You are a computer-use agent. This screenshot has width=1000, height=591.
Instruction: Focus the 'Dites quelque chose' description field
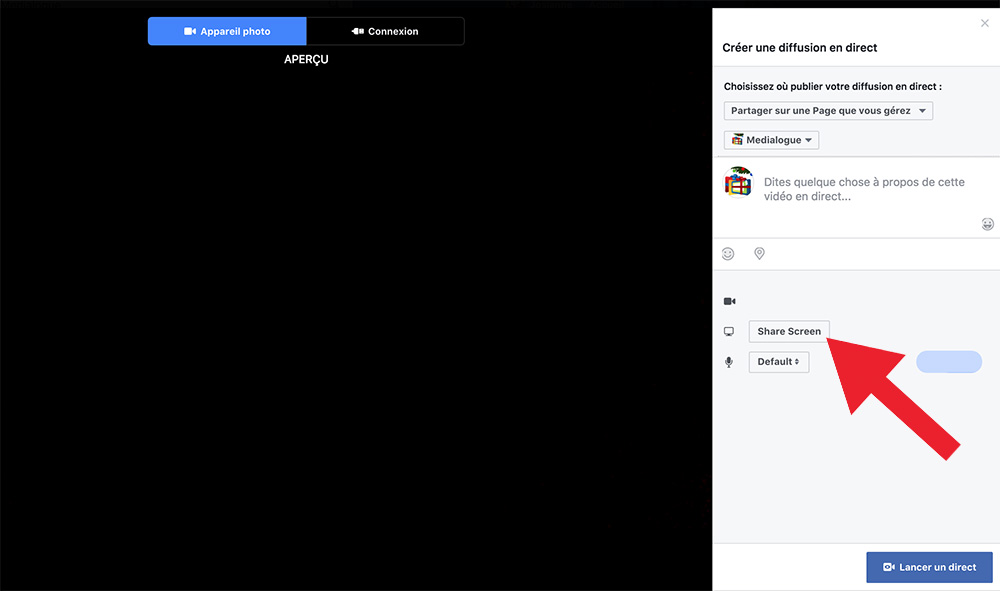(865, 189)
